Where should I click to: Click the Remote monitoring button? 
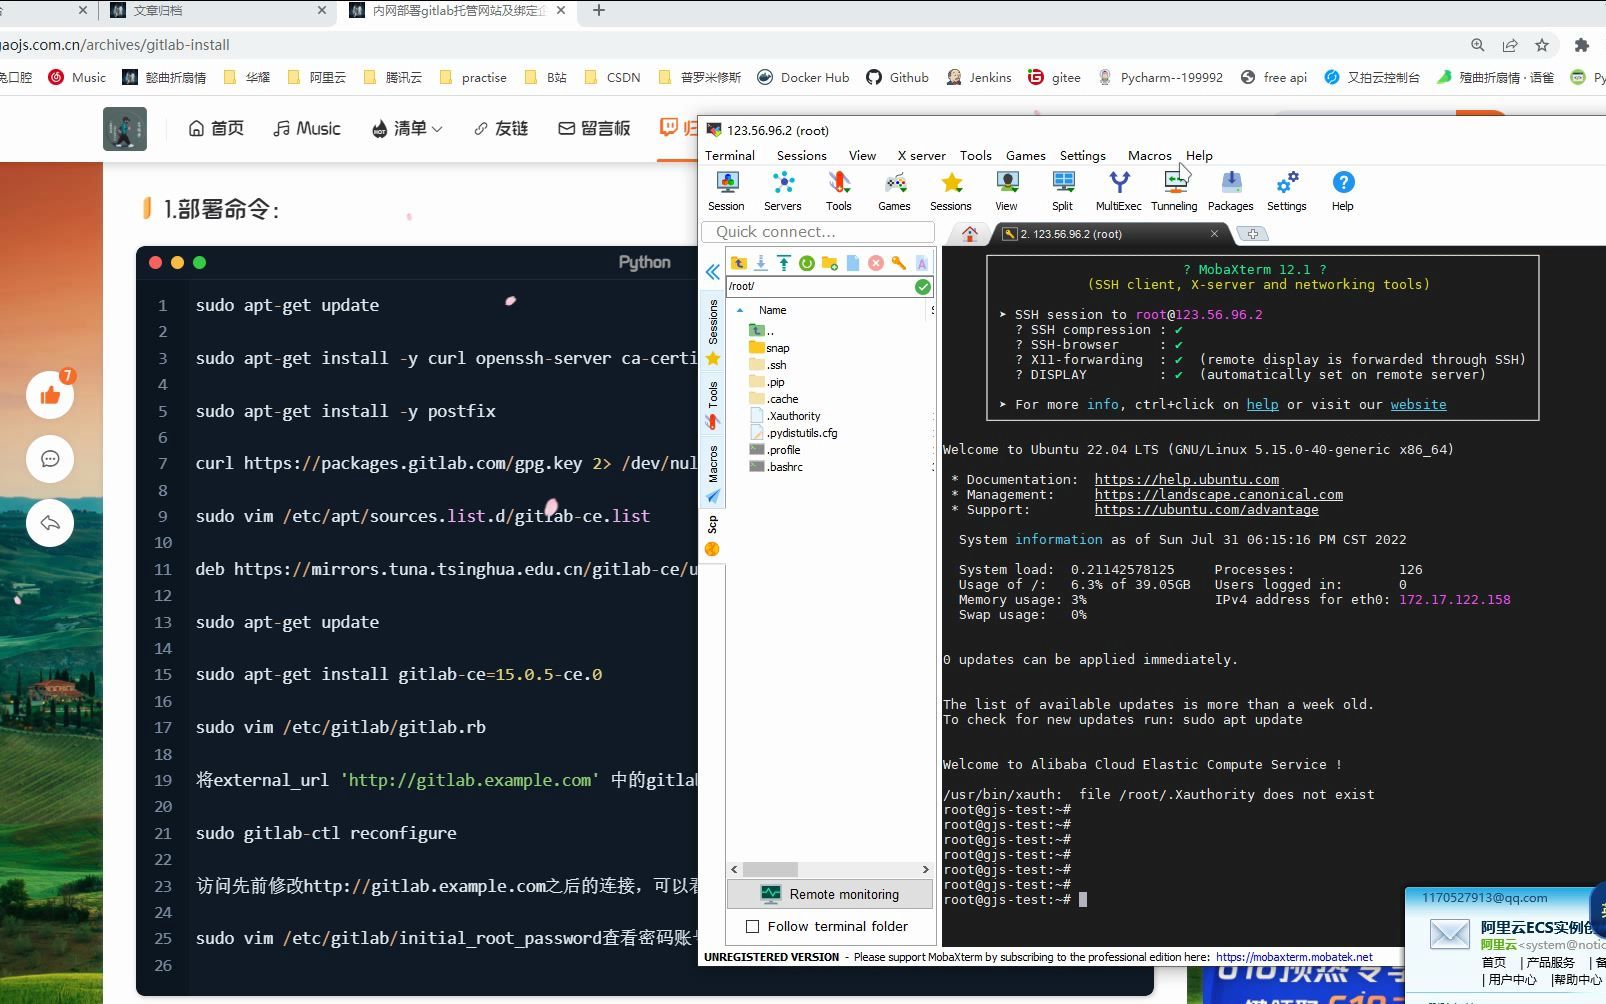pos(830,895)
